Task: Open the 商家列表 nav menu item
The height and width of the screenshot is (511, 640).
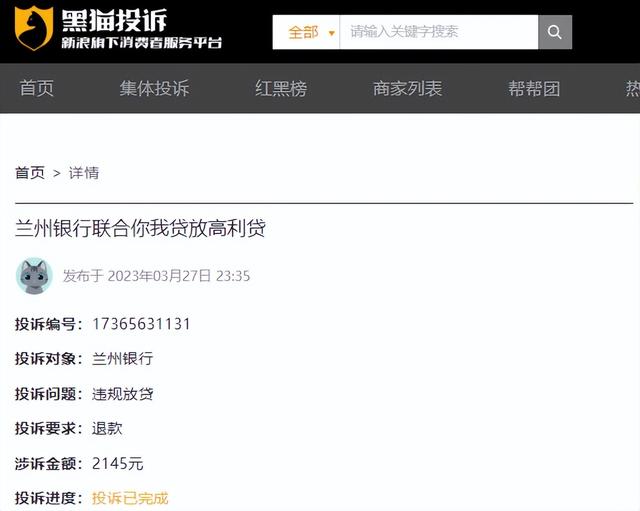Action: coord(407,88)
